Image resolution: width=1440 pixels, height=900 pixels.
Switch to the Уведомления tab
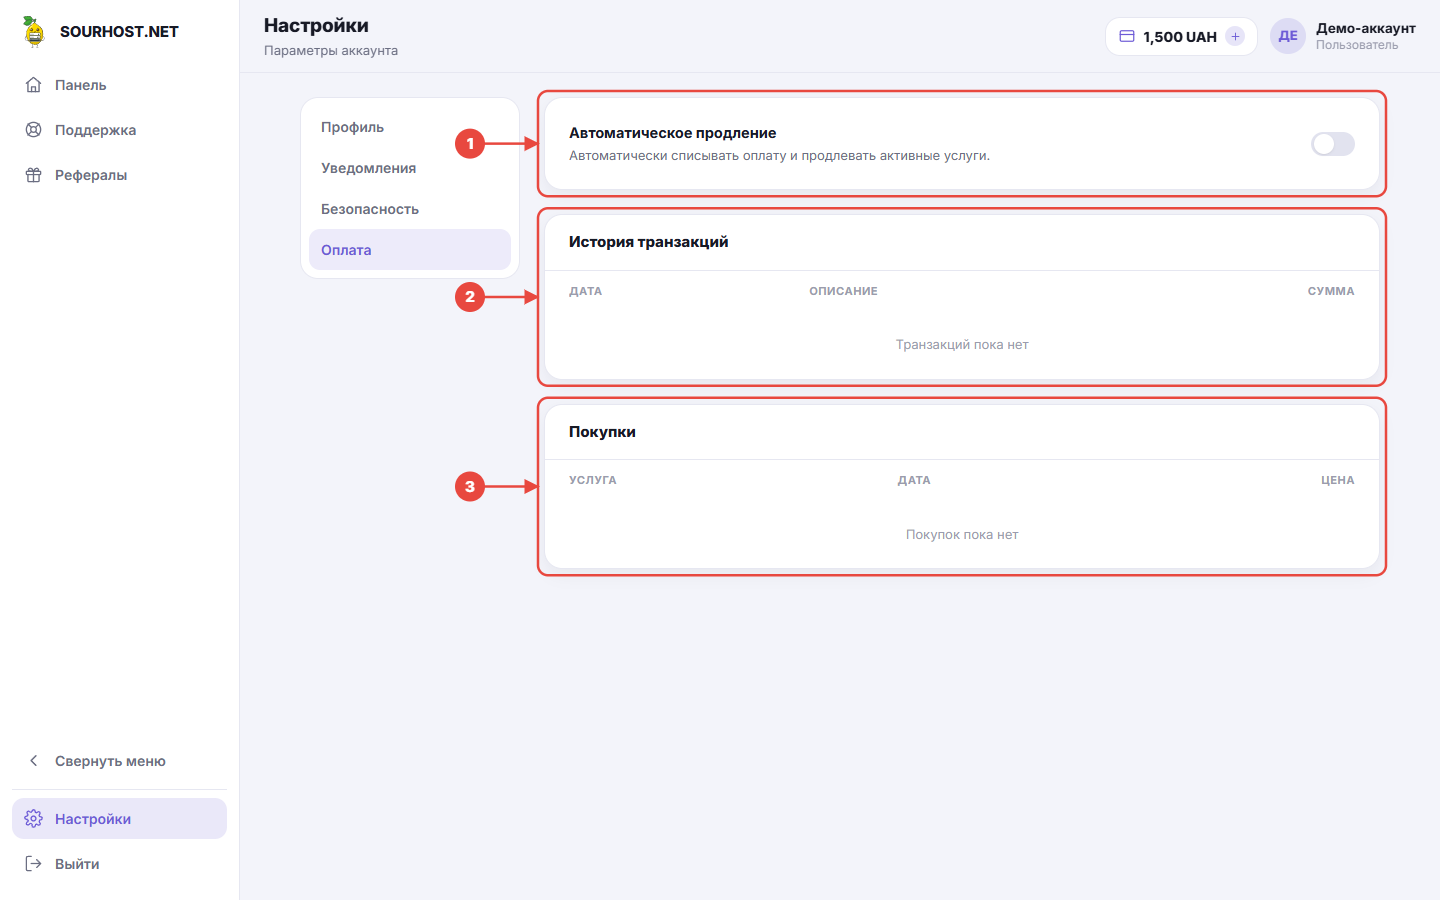(x=410, y=168)
